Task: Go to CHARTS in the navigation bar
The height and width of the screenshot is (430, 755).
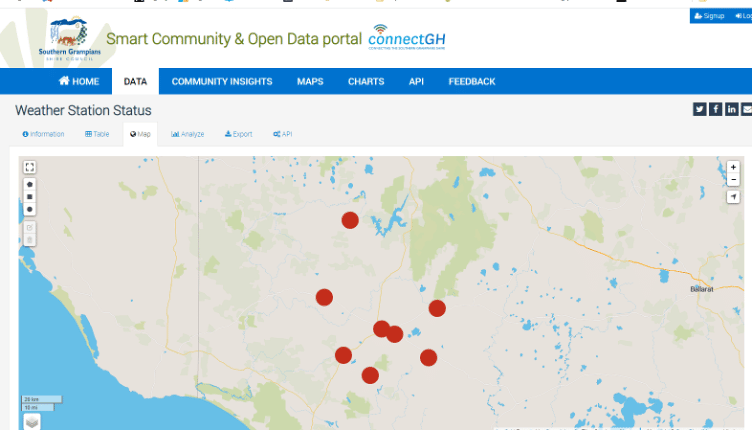Action: click(x=366, y=82)
